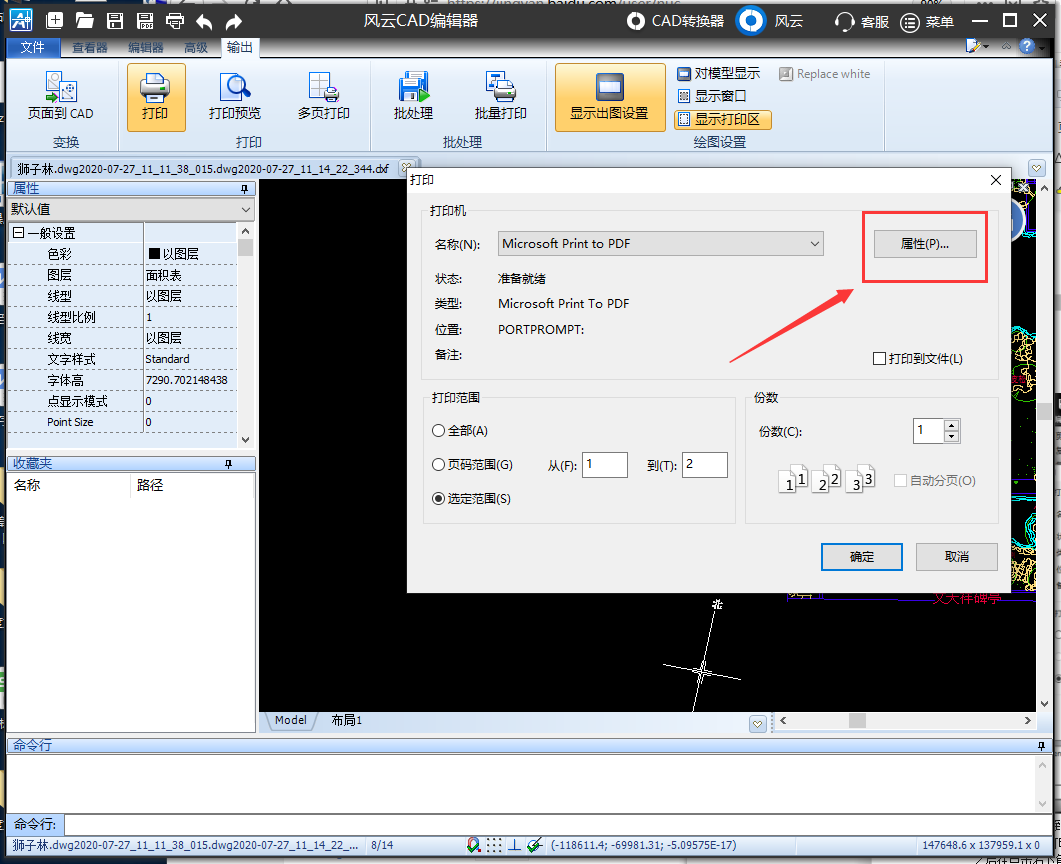Click the 到(T) page end field
Viewport: 1061px width, 864px height.
[x=704, y=465]
